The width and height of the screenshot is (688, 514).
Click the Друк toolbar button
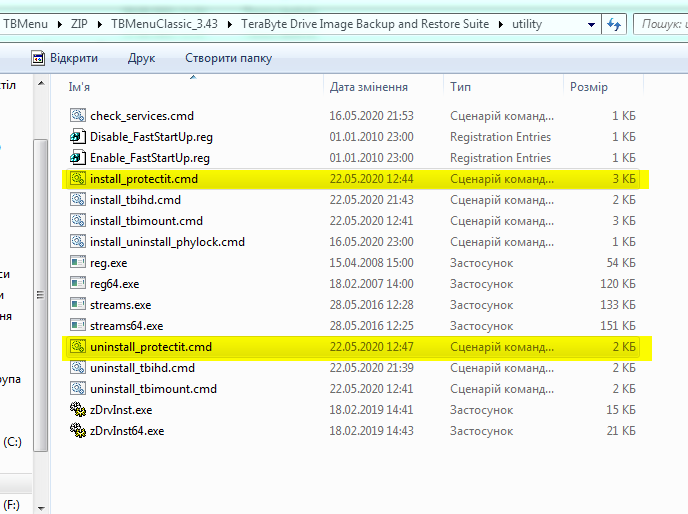pyautogui.click(x=141, y=58)
